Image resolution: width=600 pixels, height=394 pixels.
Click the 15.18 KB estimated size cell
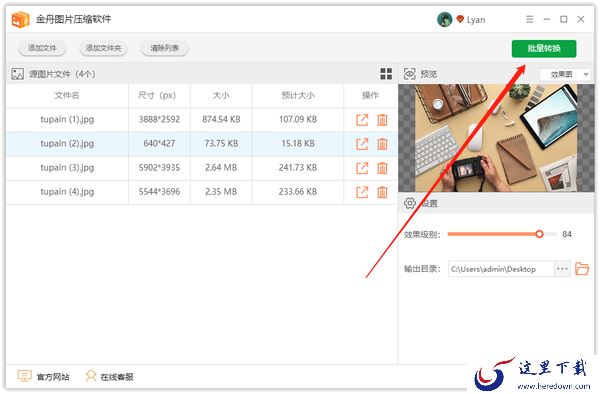coord(298,143)
